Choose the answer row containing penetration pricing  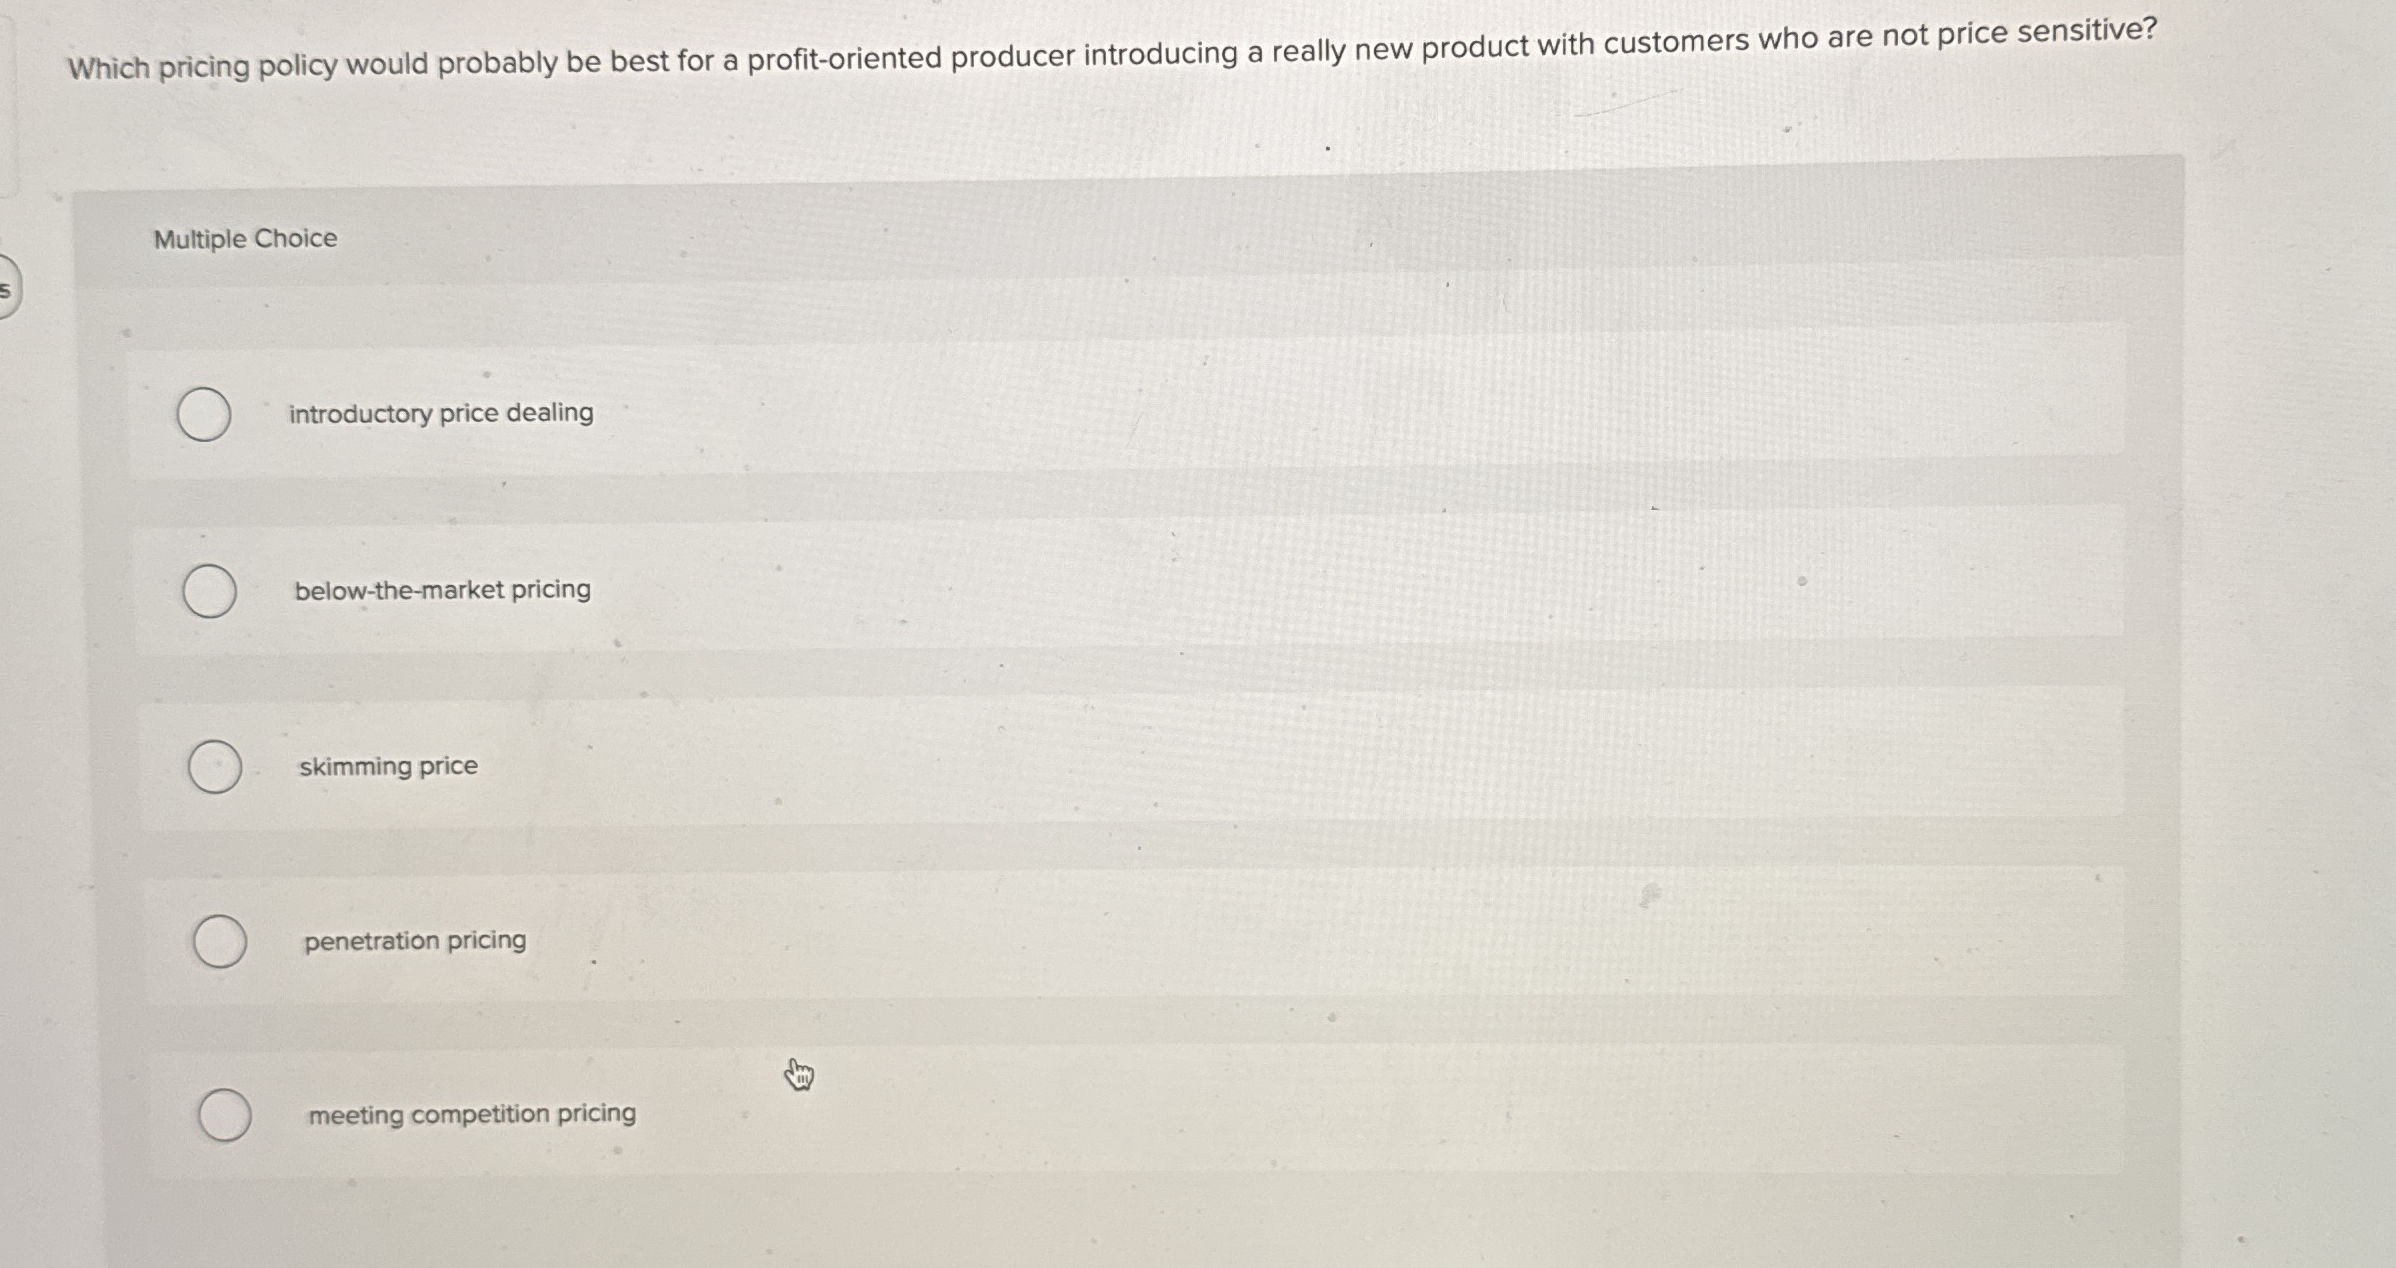[x=1100, y=941]
